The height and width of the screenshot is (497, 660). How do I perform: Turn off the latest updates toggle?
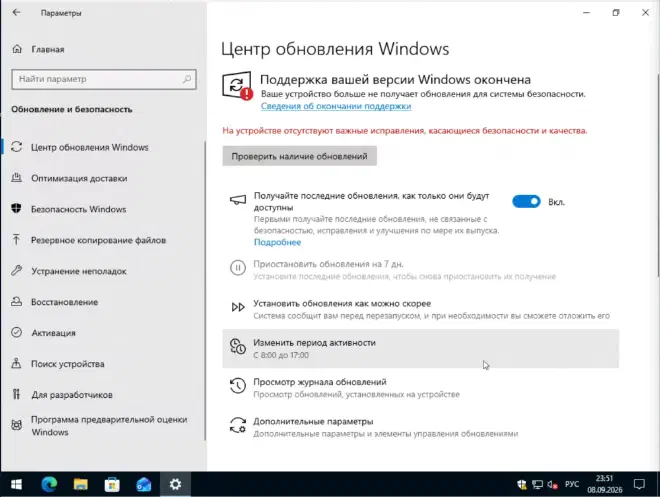(x=526, y=202)
